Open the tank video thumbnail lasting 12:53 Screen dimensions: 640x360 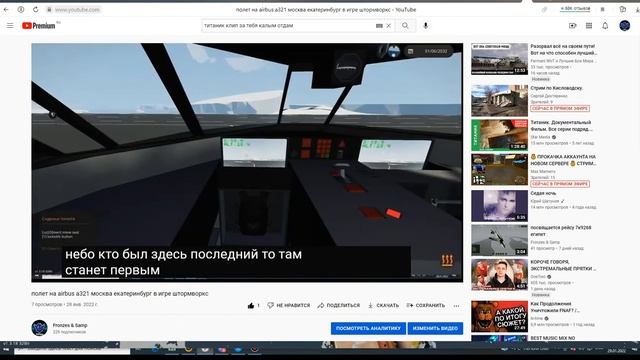coord(499,59)
